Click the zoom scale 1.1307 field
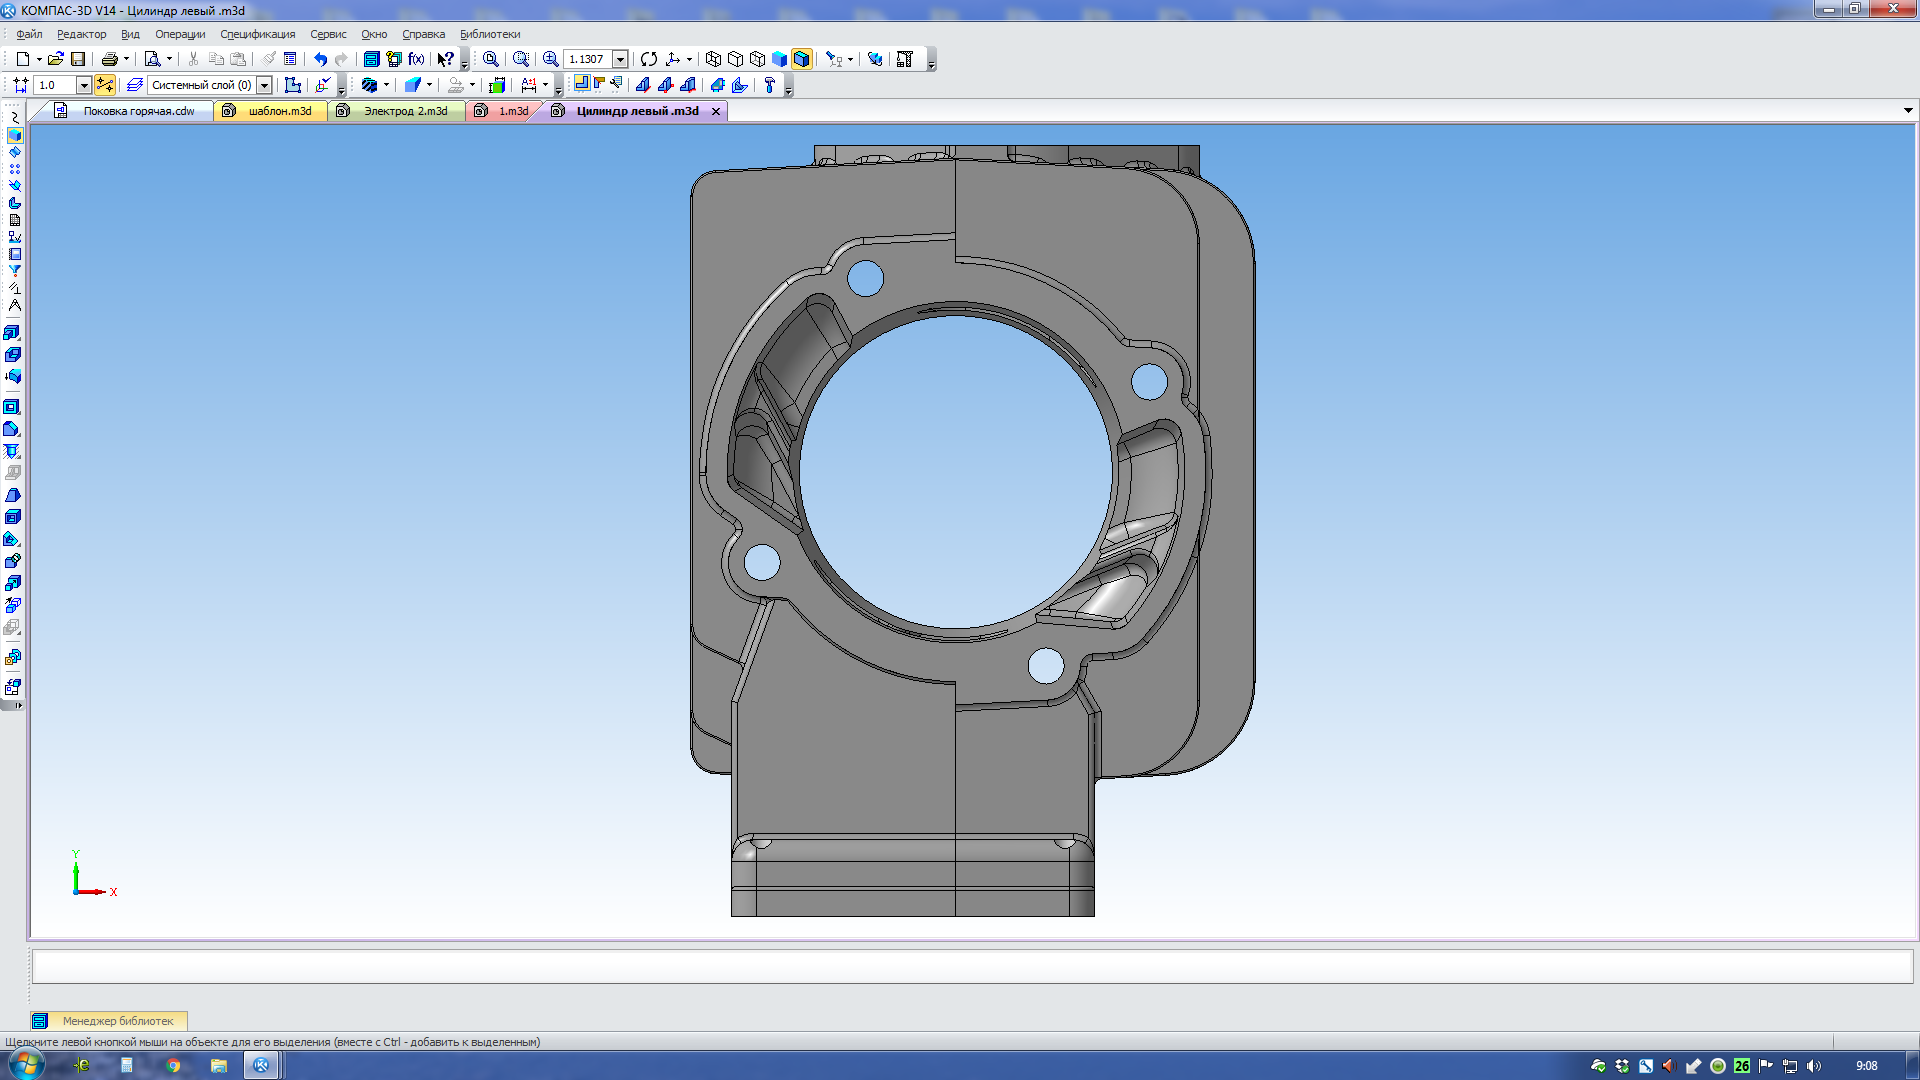 coord(588,59)
